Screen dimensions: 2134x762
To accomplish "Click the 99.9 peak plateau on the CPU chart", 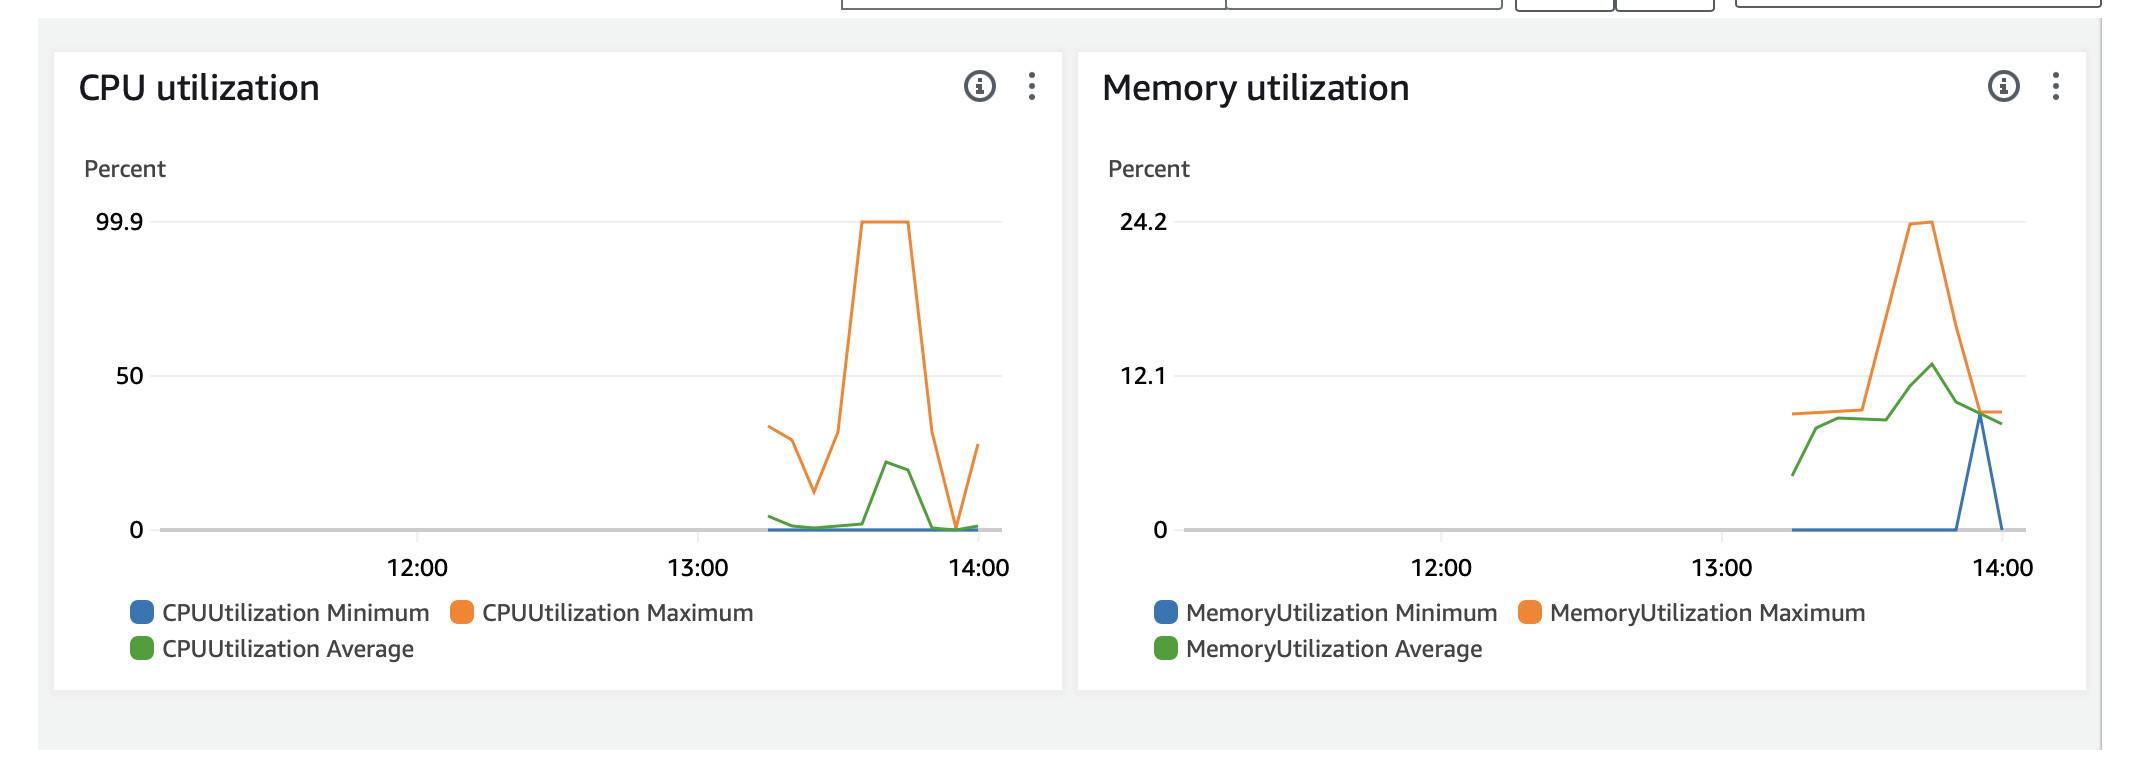I will [884, 222].
